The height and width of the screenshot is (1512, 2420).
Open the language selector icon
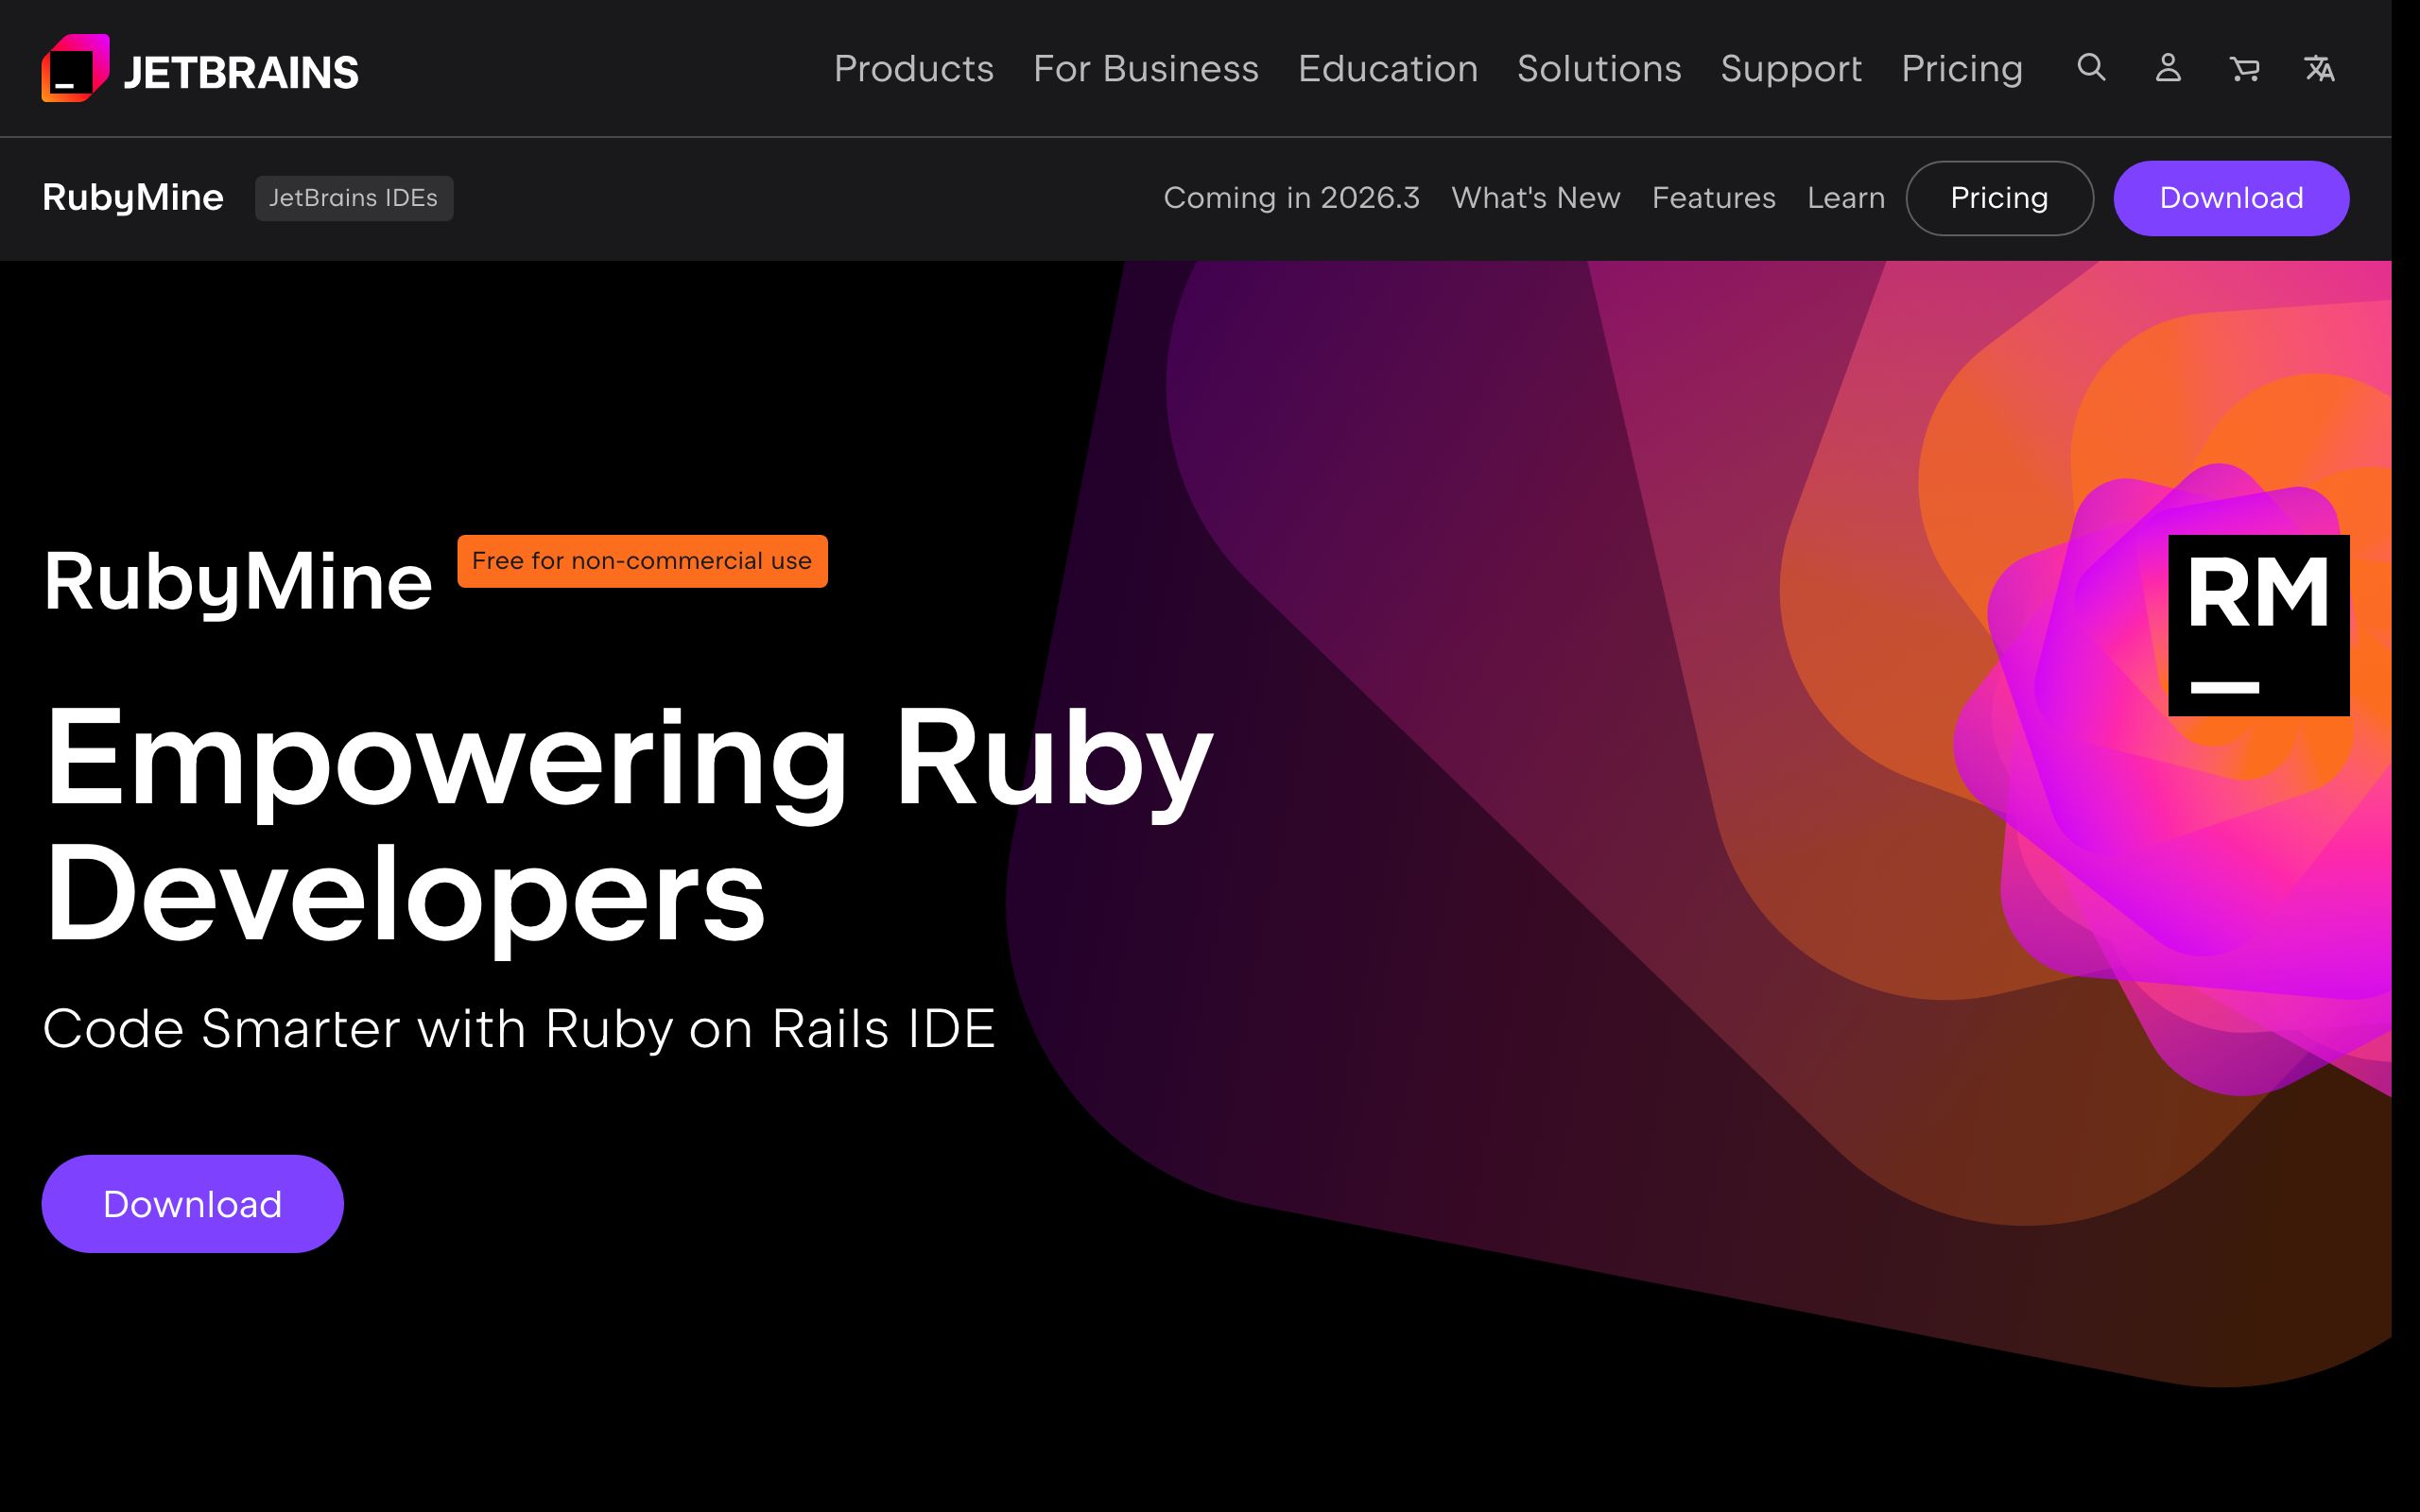[x=2320, y=69]
